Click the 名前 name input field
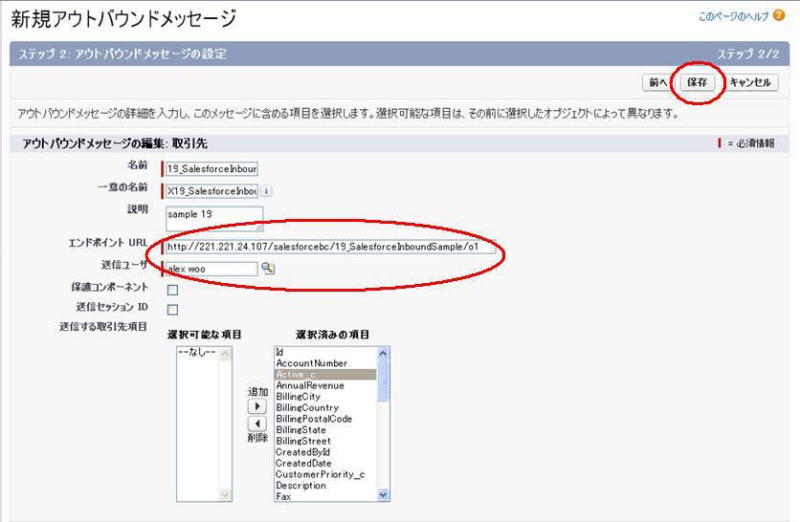This screenshot has height=522, width=800. [211, 169]
